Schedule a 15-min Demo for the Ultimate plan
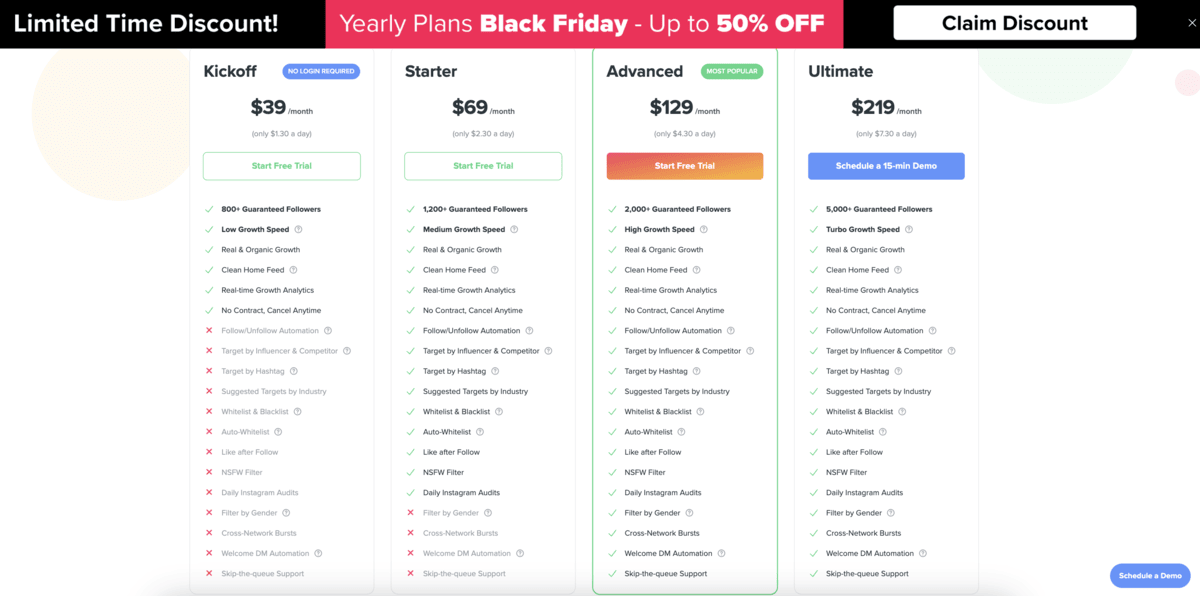Viewport: 1200px width, 596px height. tap(886, 166)
